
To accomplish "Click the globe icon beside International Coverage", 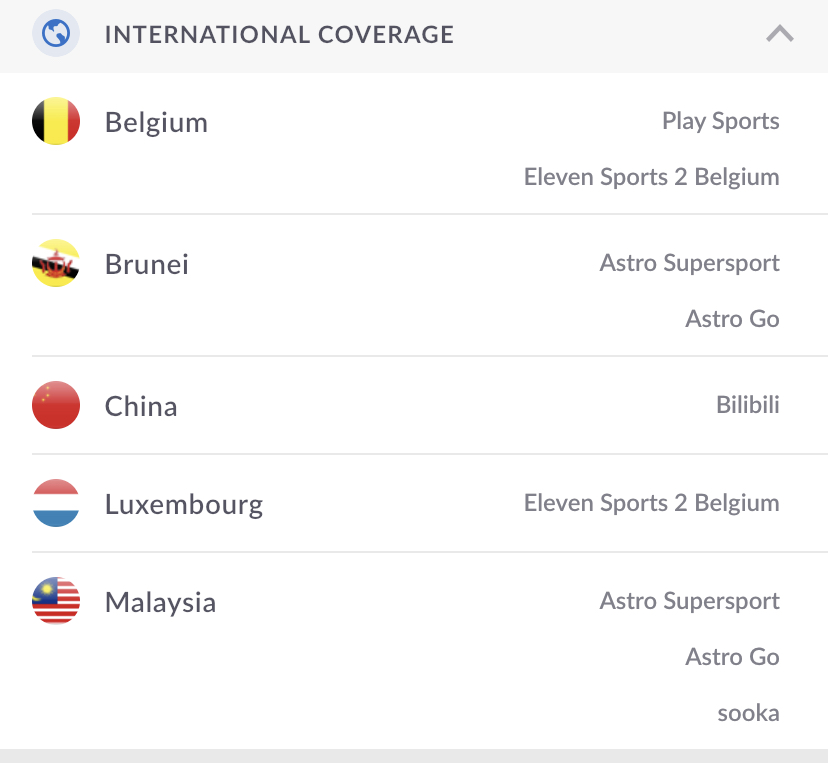I will pos(56,35).
